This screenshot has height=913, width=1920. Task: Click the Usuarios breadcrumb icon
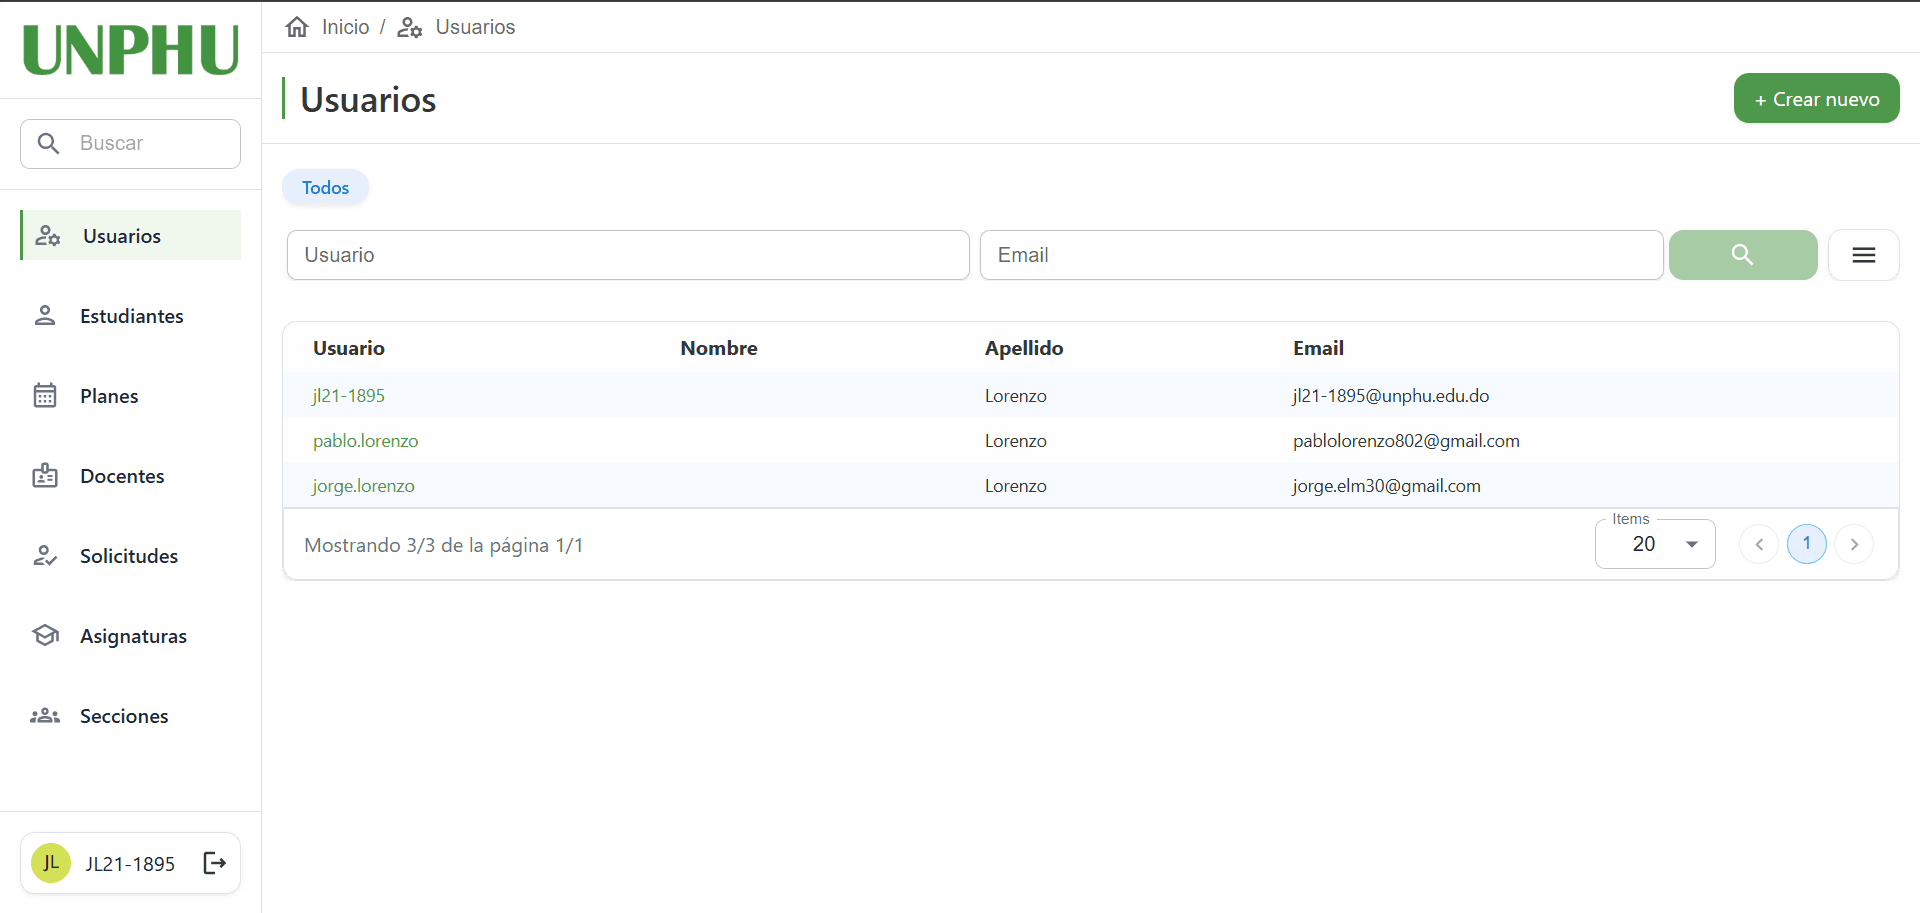pos(410,27)
